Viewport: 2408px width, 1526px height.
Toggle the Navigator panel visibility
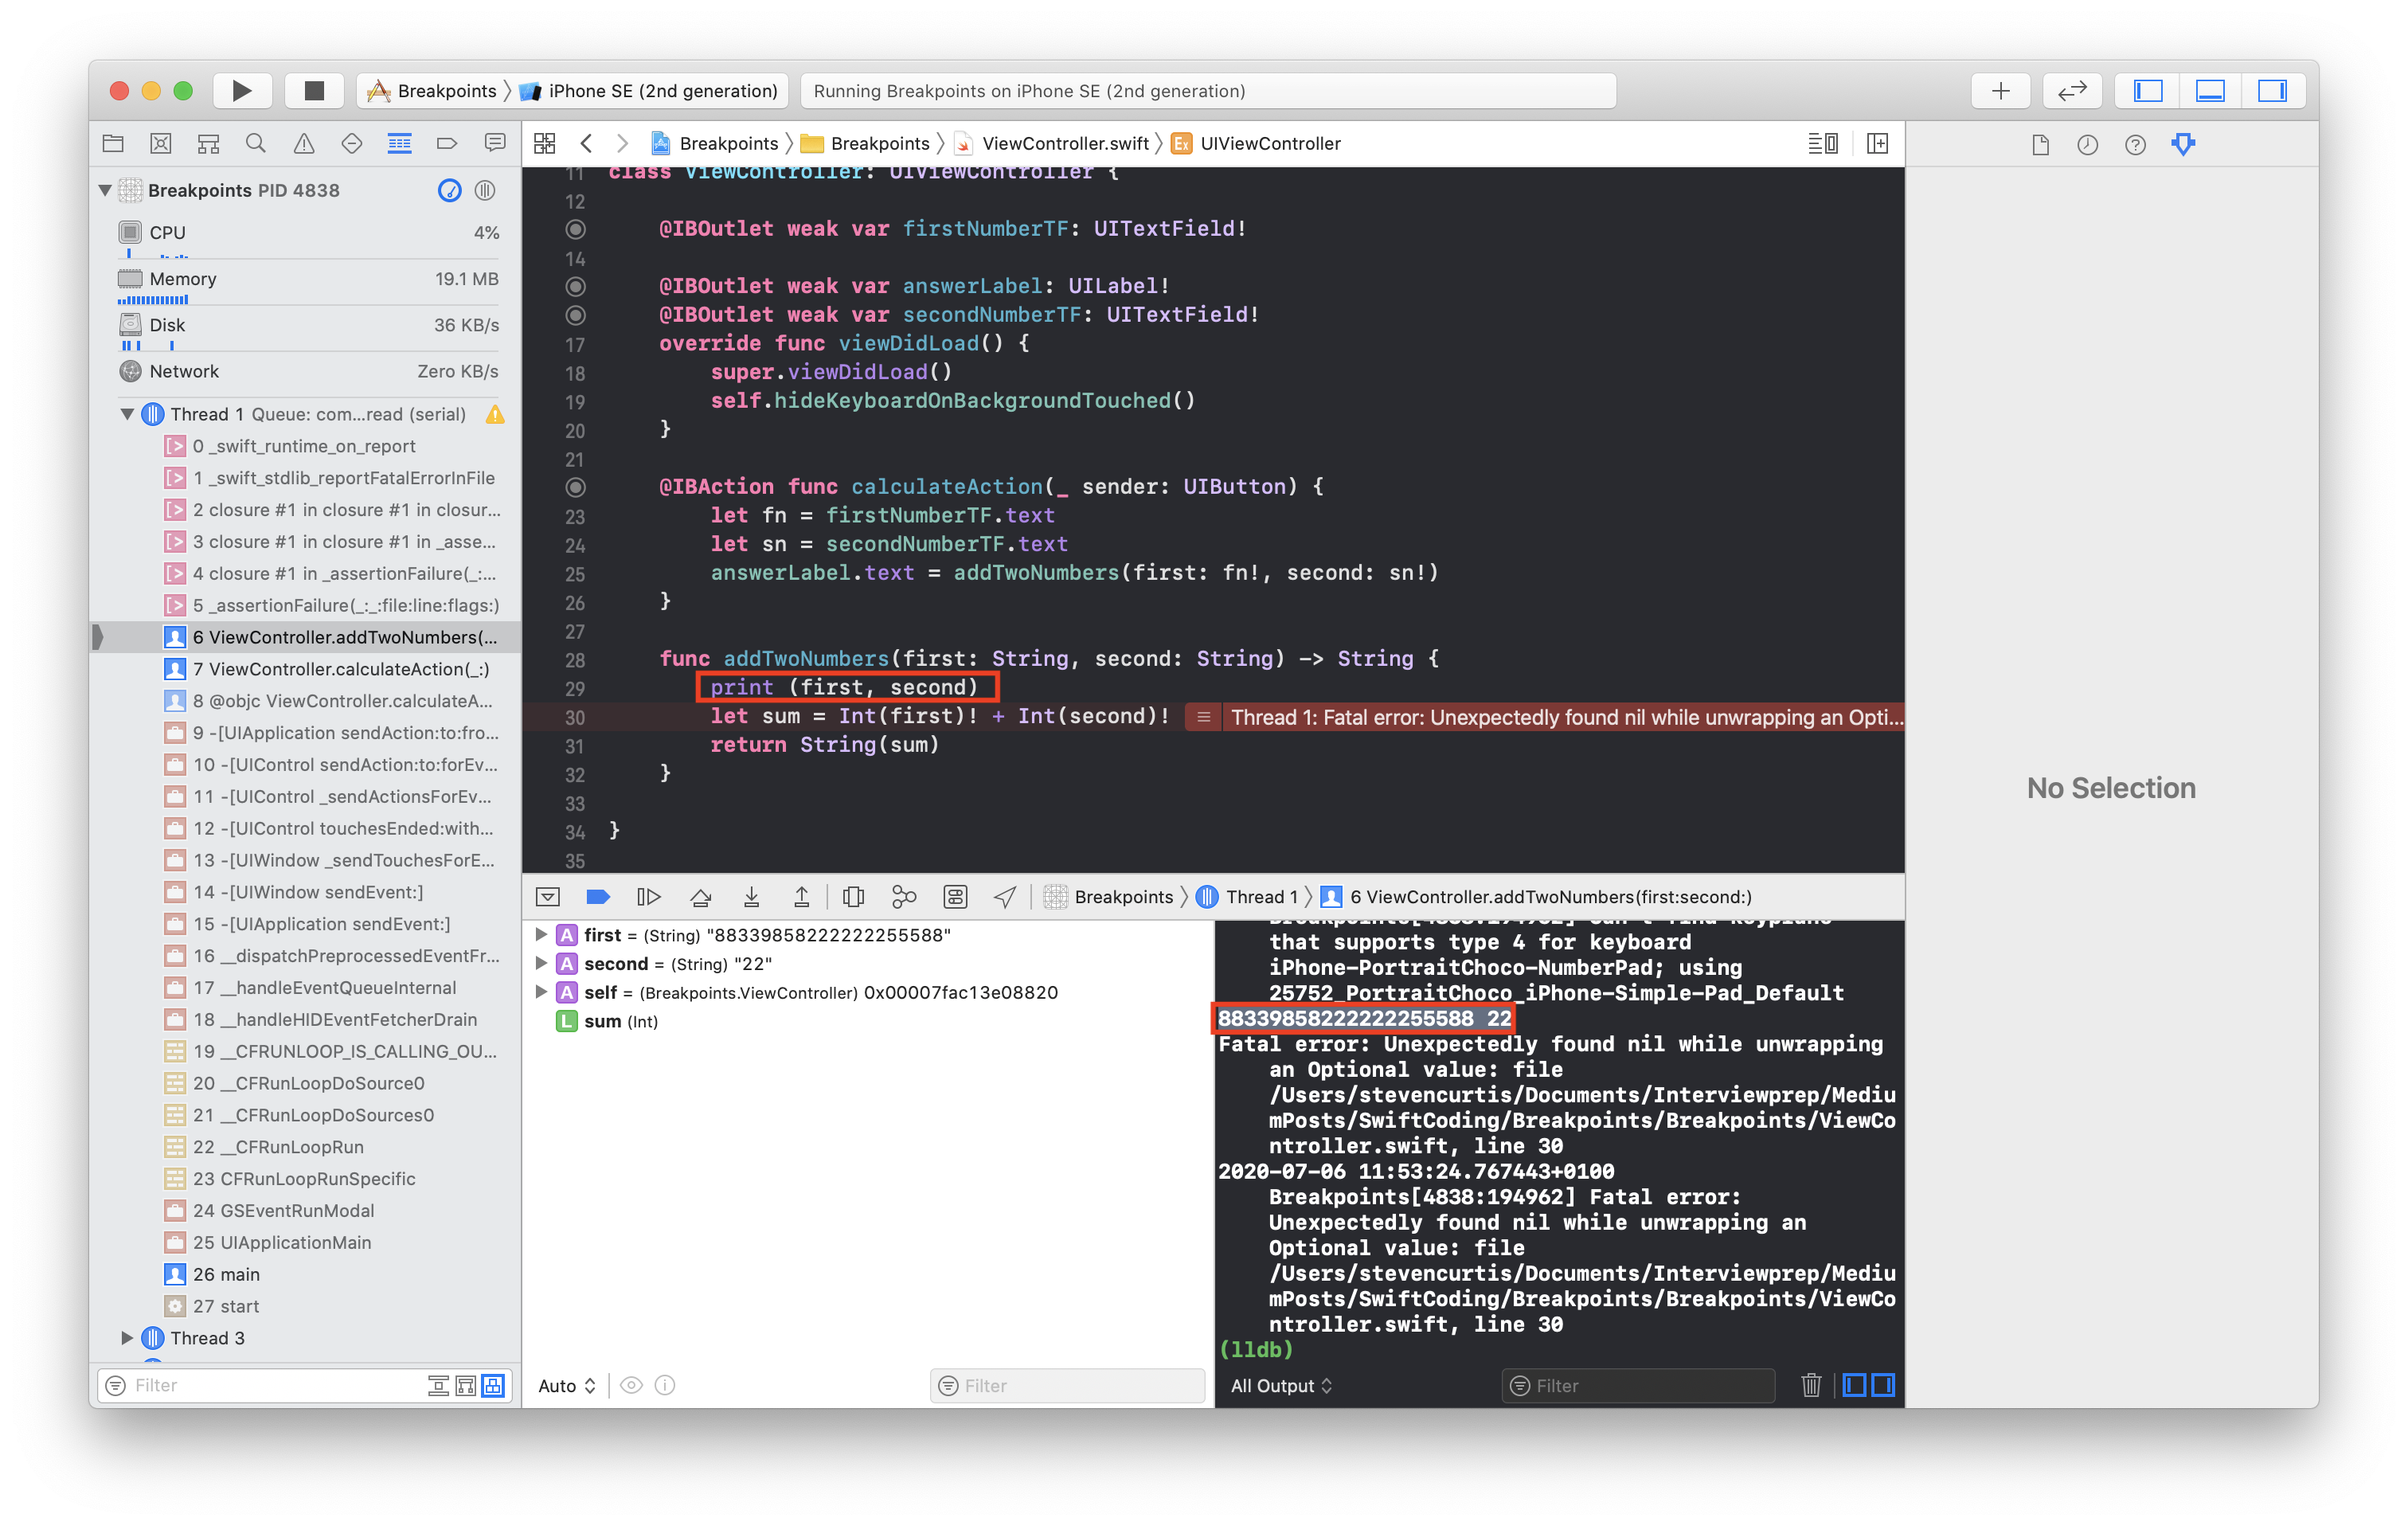(x=2148, y=91)
